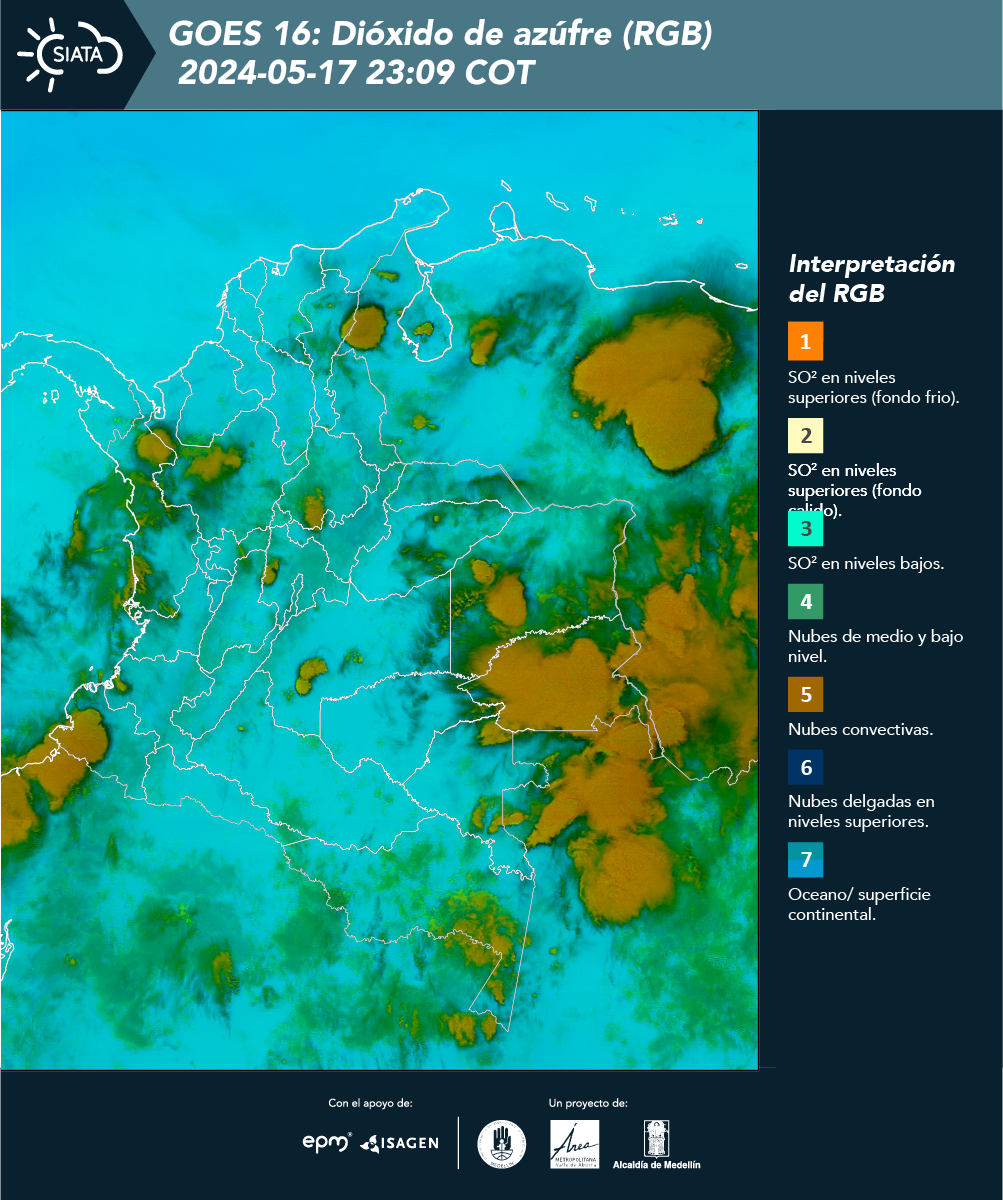Click 'SO² en niveles bajos.' legend text
Image resolution: width=1003 pixels, height=1200 pixels.
866,563
